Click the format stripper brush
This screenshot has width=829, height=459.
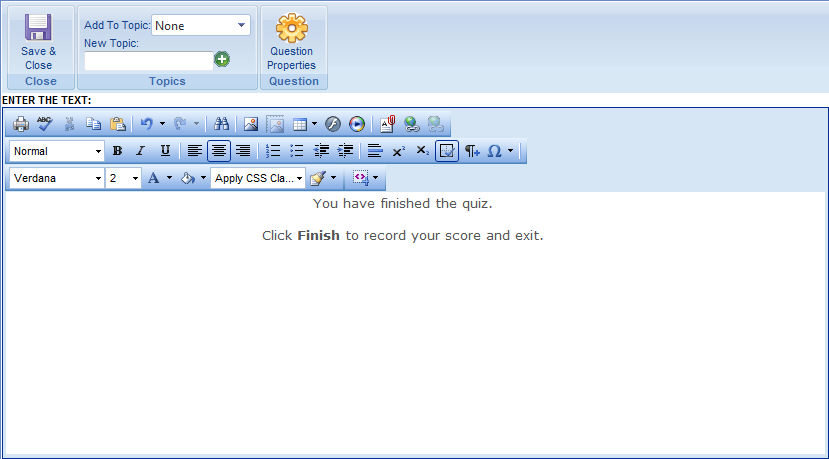click(x=318, y=178)
